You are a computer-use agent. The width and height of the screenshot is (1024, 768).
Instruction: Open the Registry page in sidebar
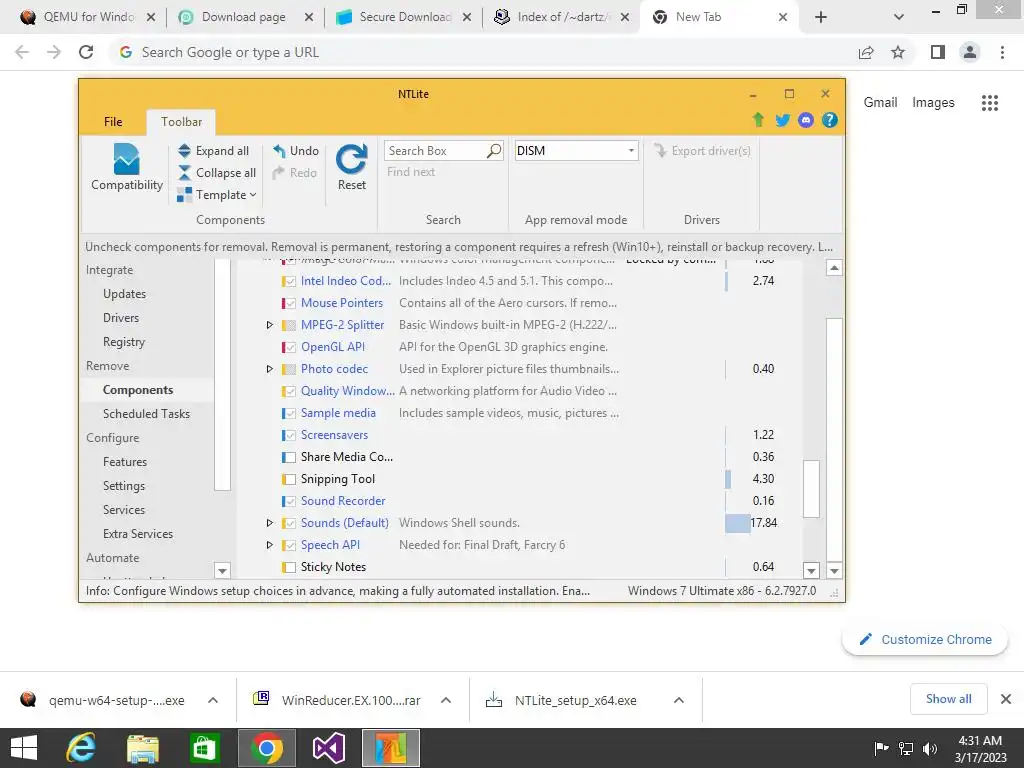(123, 342)
